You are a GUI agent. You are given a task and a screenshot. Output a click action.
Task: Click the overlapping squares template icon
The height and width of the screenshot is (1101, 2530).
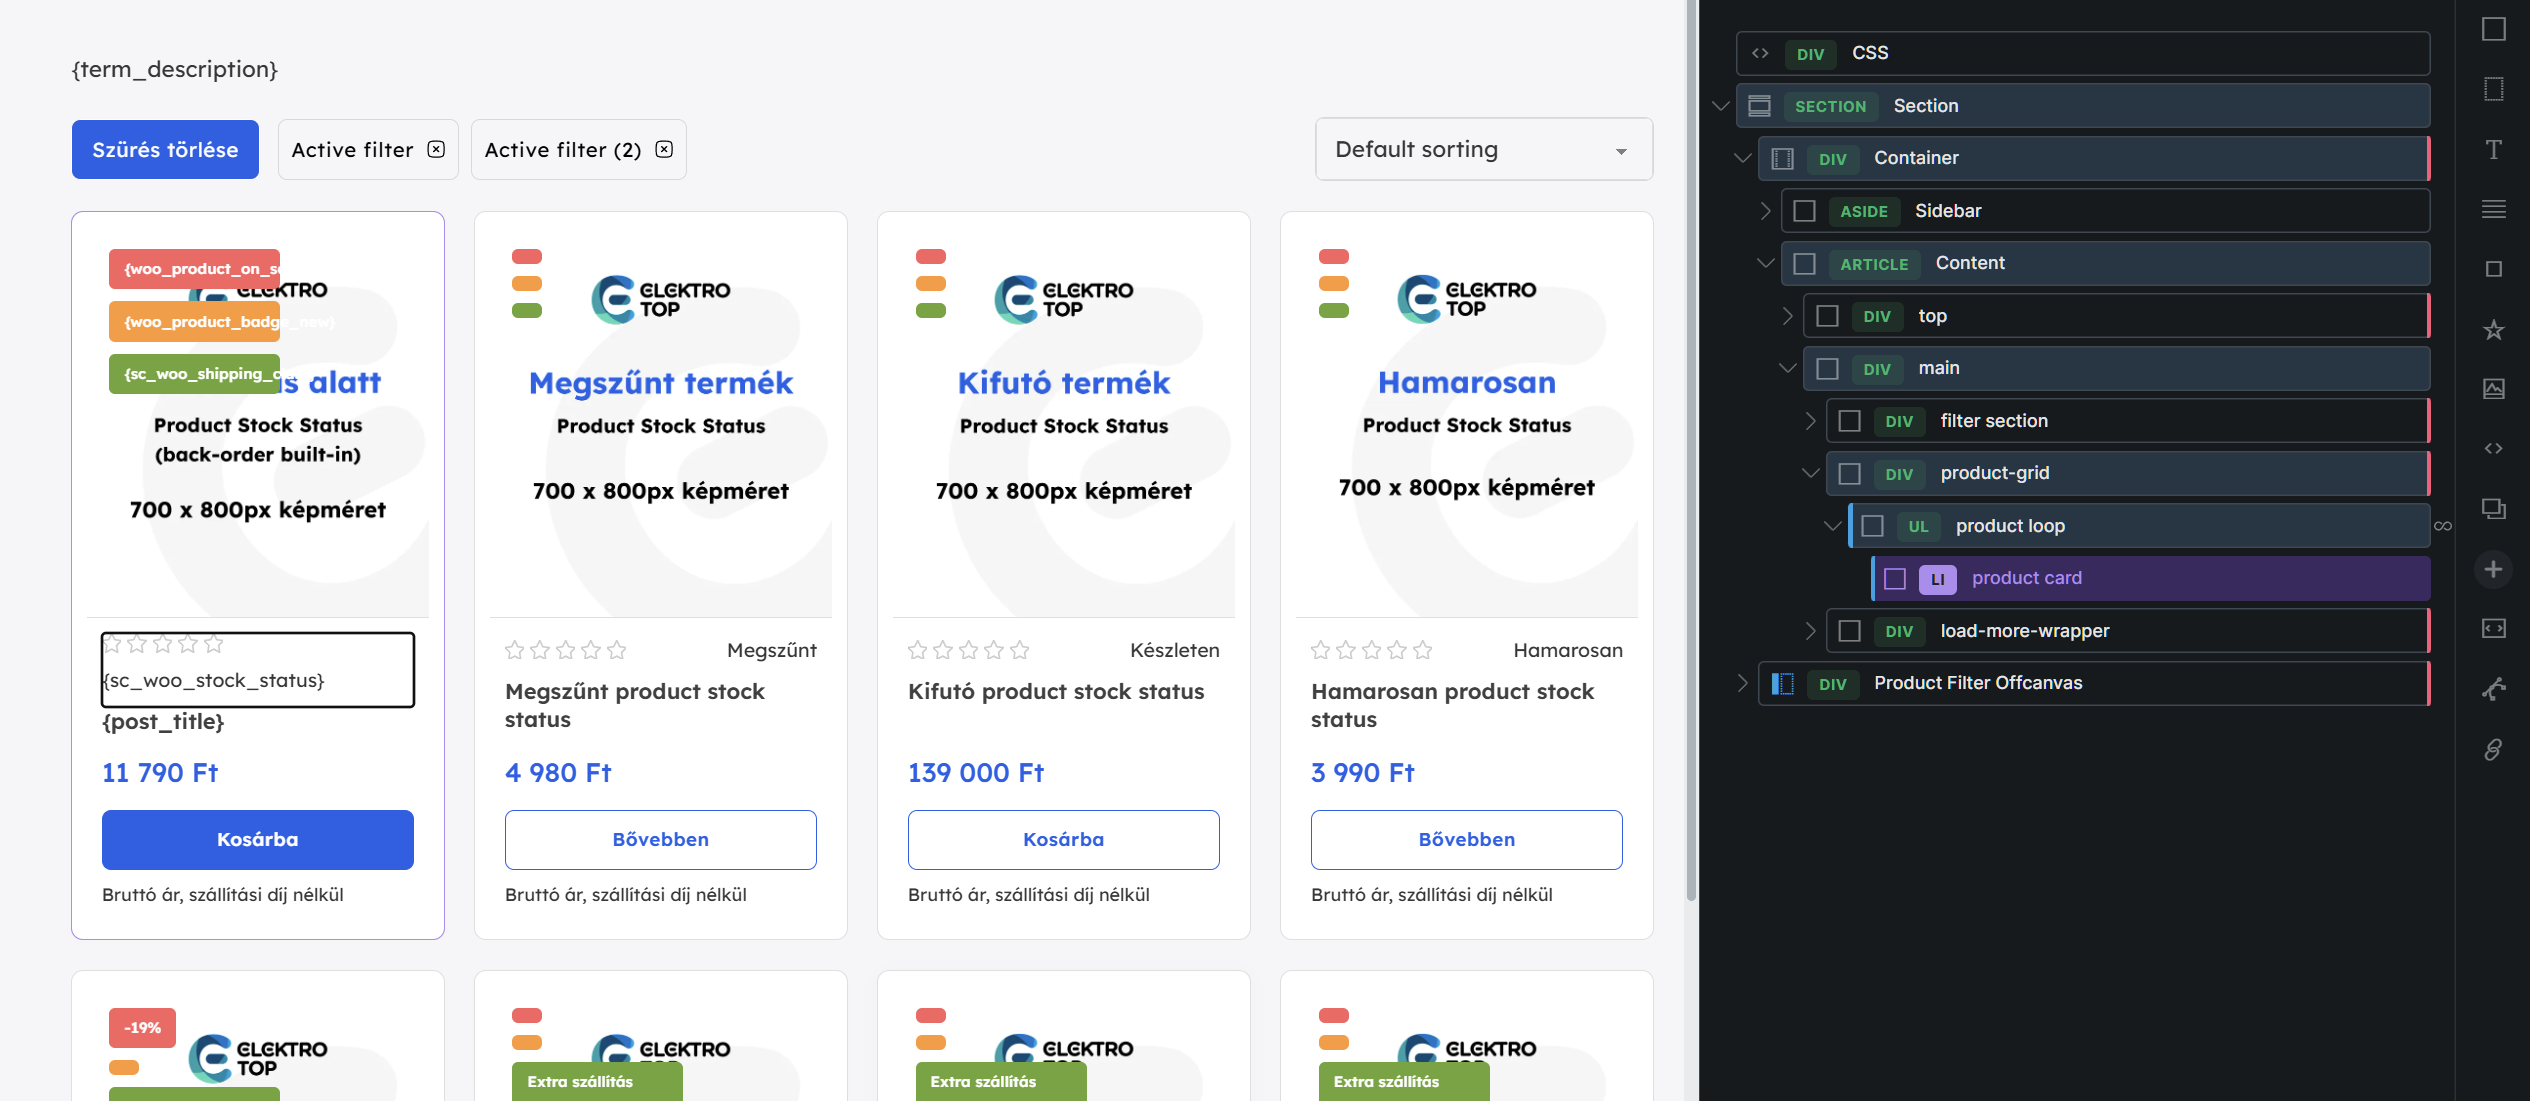pyautogui.click(x=2493, y=508)
